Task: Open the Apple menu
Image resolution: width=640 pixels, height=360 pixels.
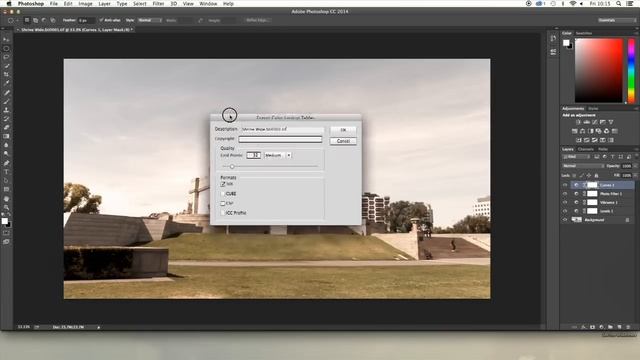Action: 9,4
